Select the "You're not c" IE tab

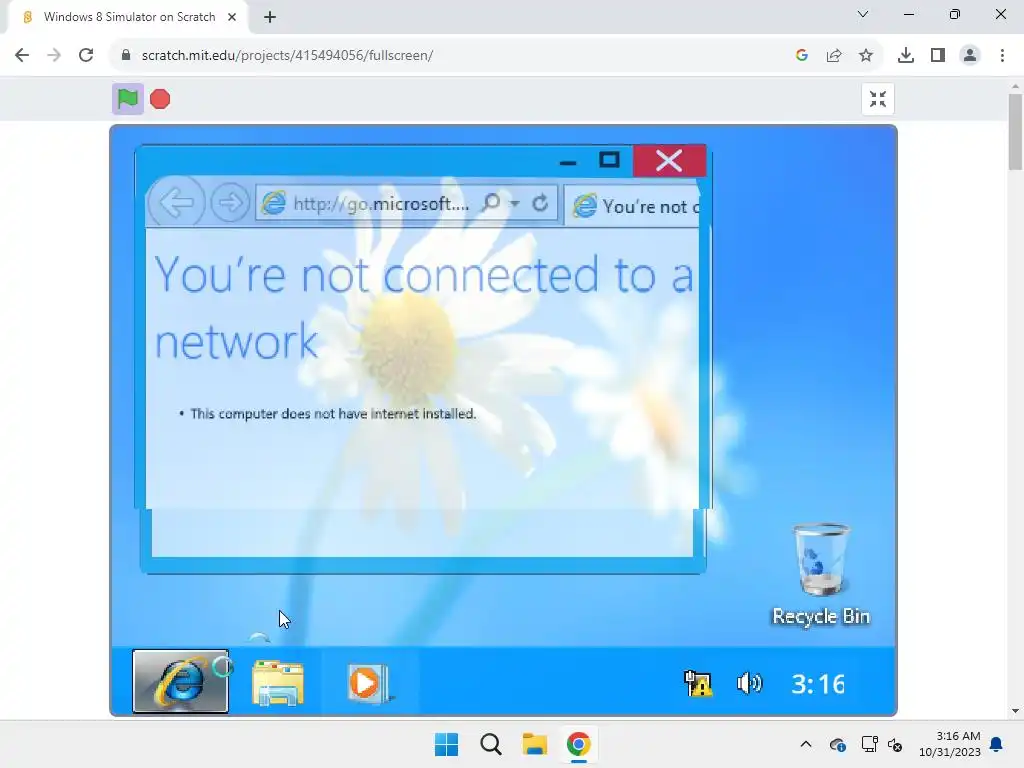[x=632, y=206]
